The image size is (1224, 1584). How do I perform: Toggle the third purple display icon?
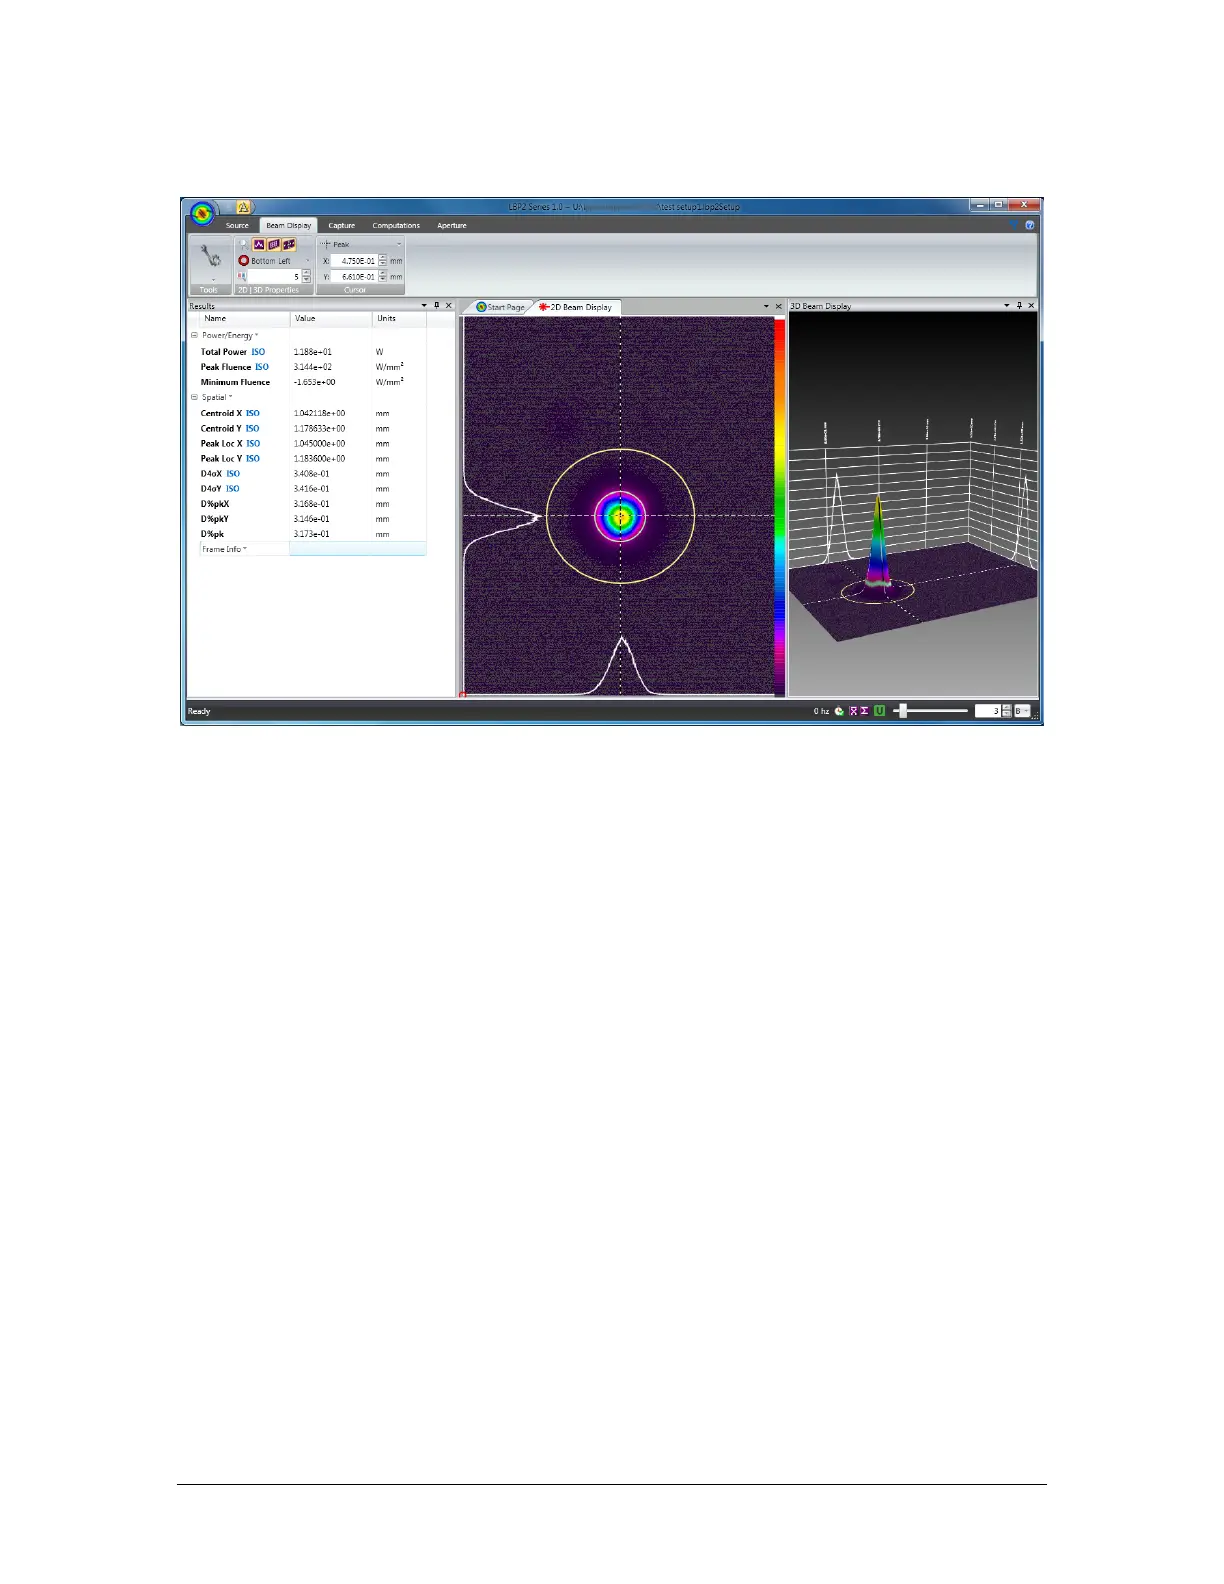[289, 245]
